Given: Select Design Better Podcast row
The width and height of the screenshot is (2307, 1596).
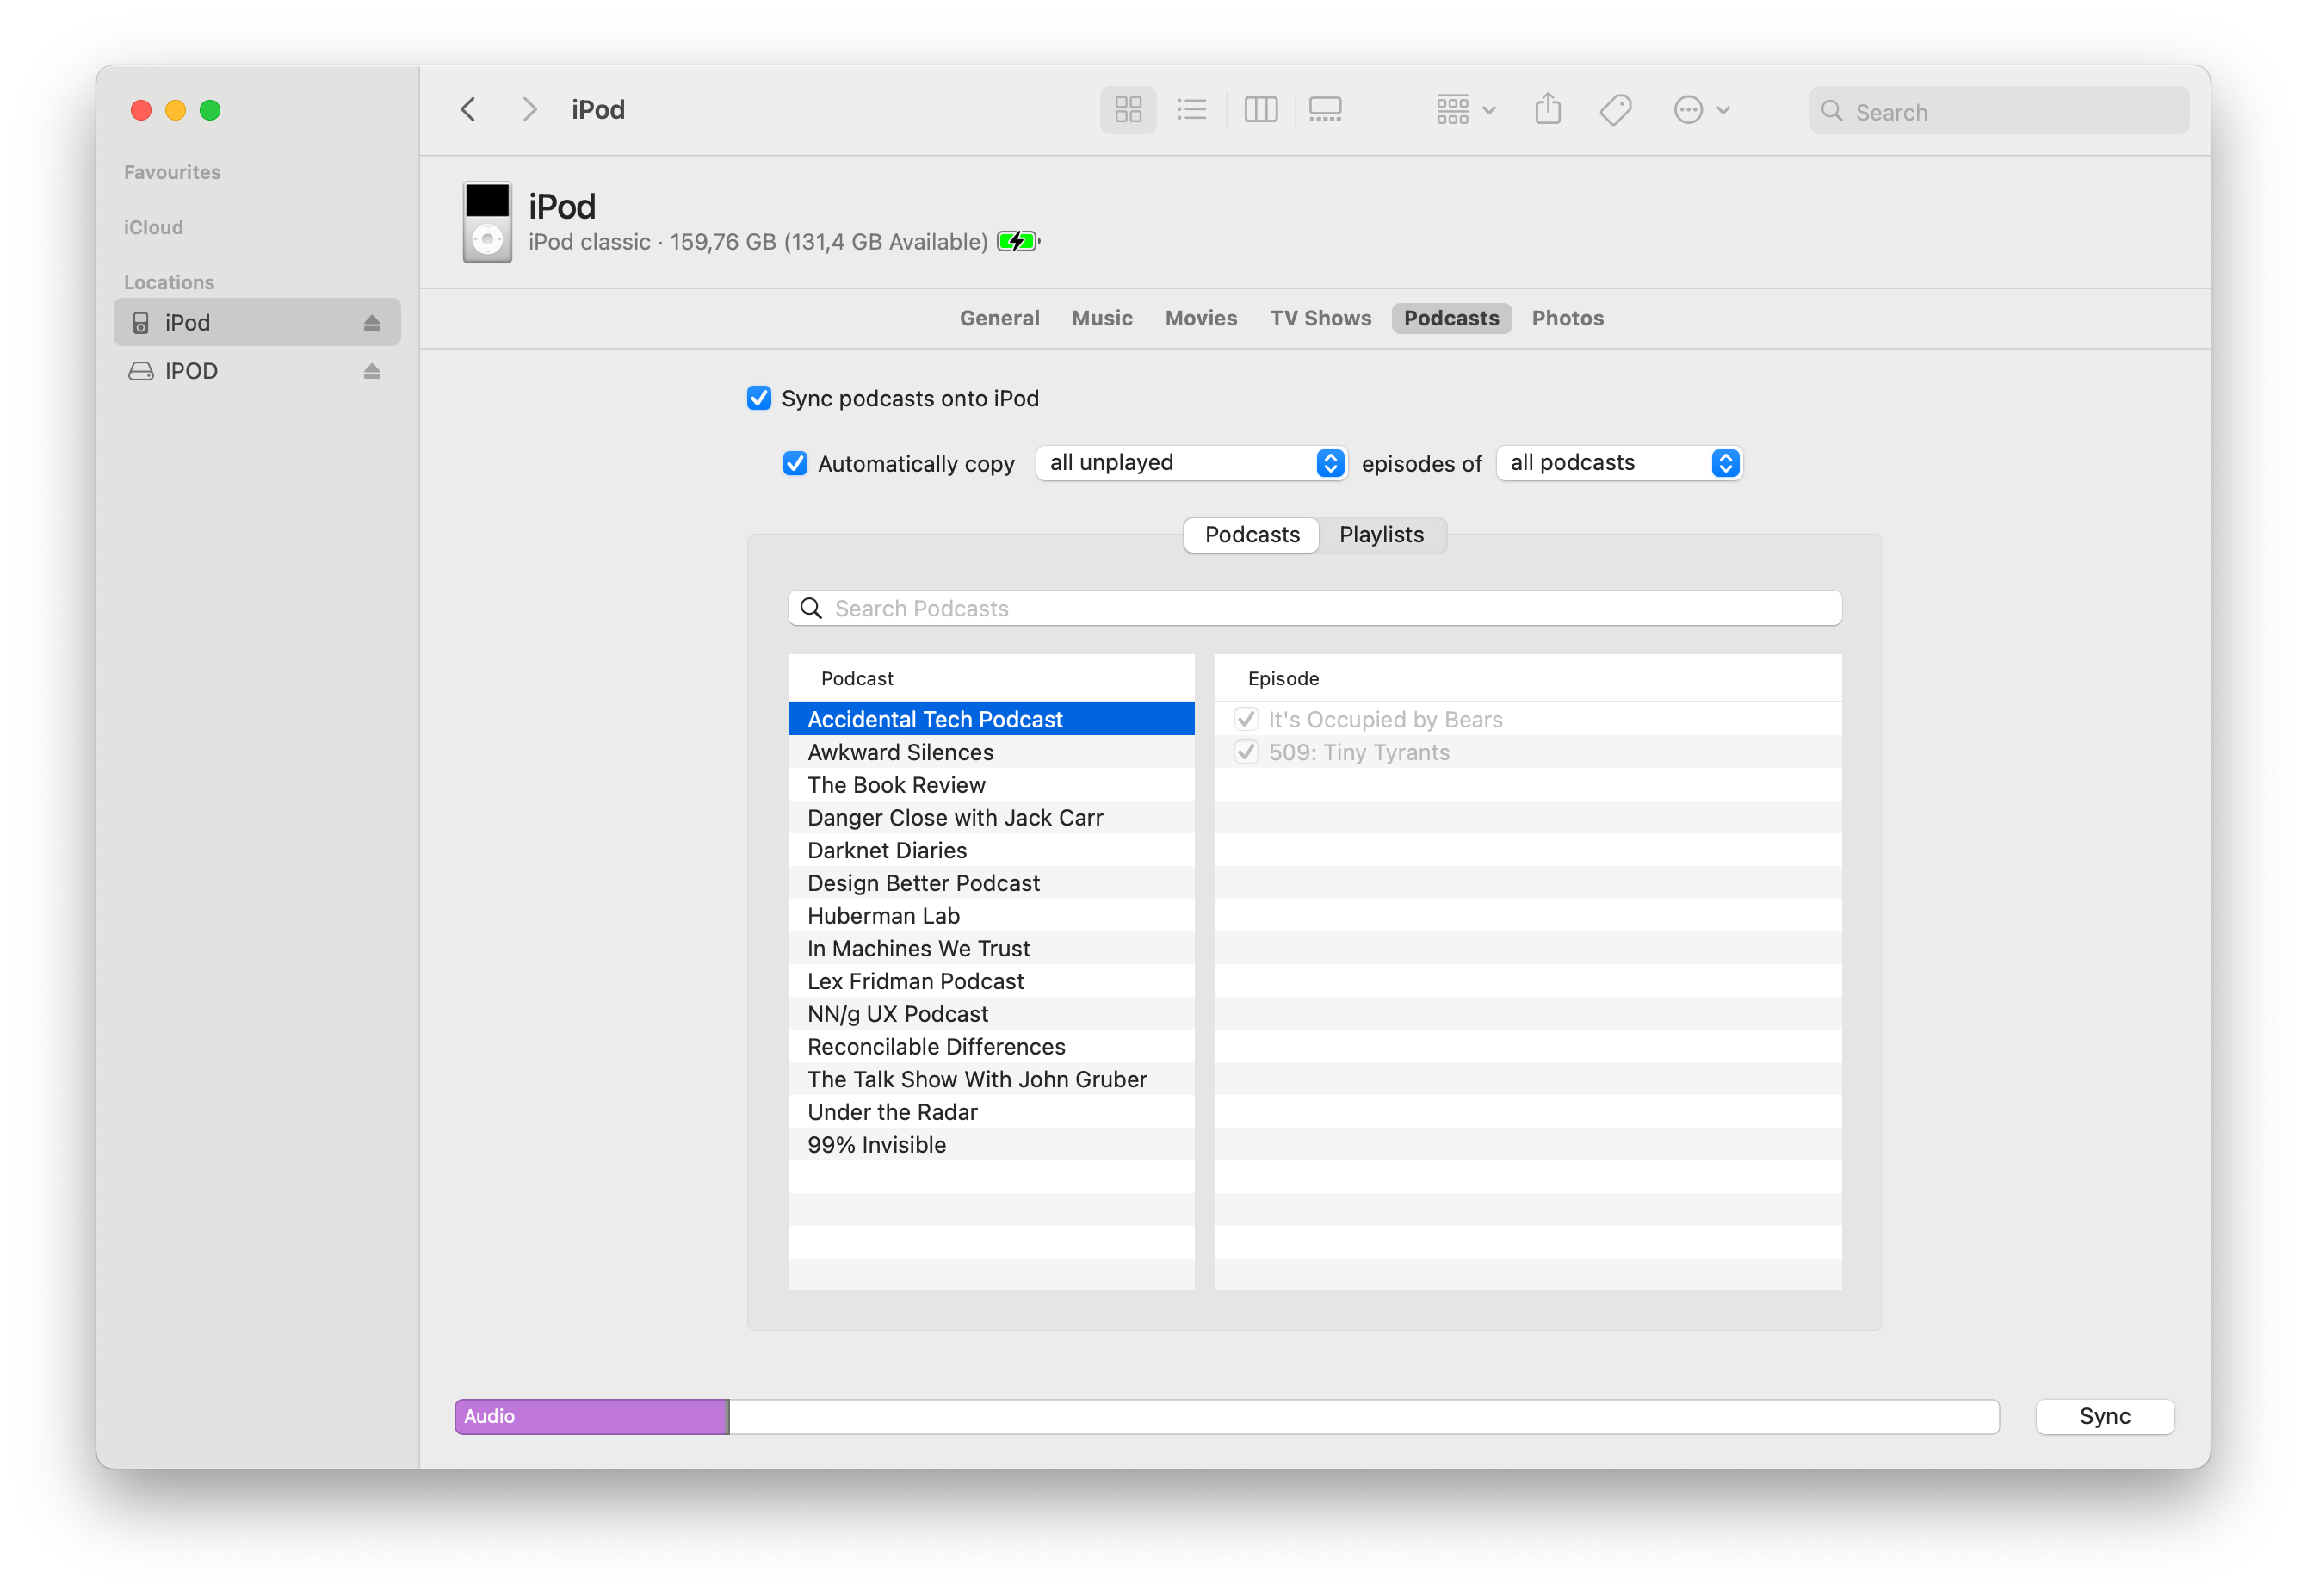Looking at the screenshot, I should [991, 883].
